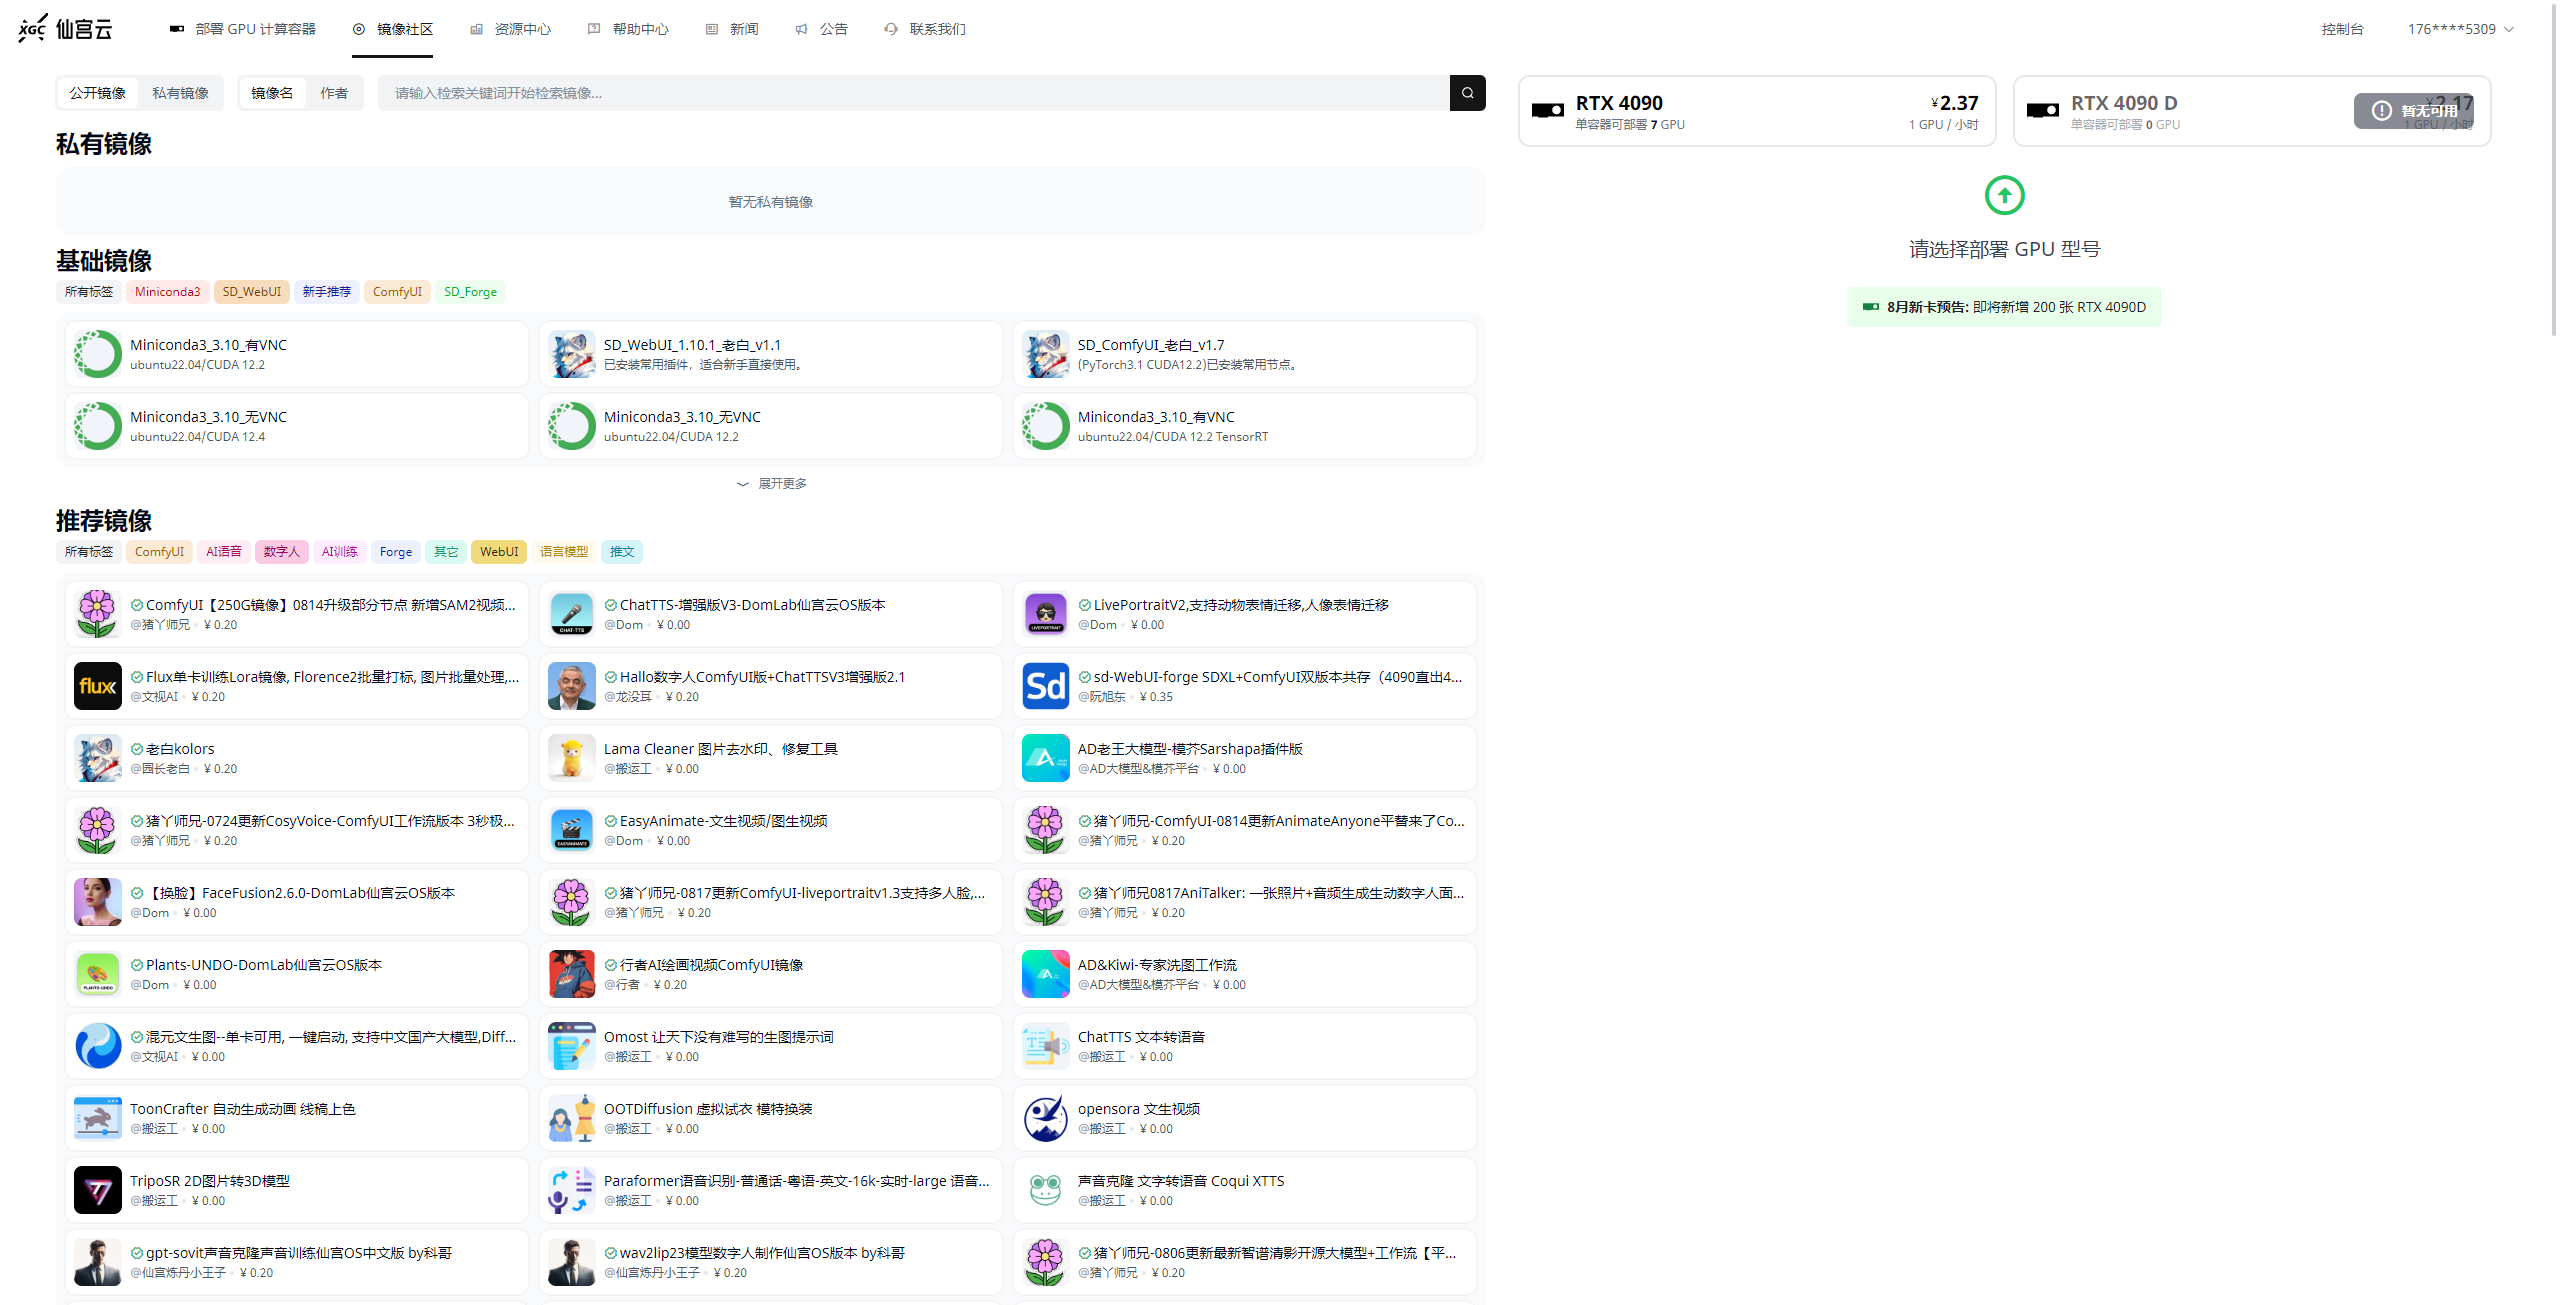Screen dimensions: 2560x1305
Task: Click the 混元文生图 blue swirl icon
Action: coord(98,1046)
